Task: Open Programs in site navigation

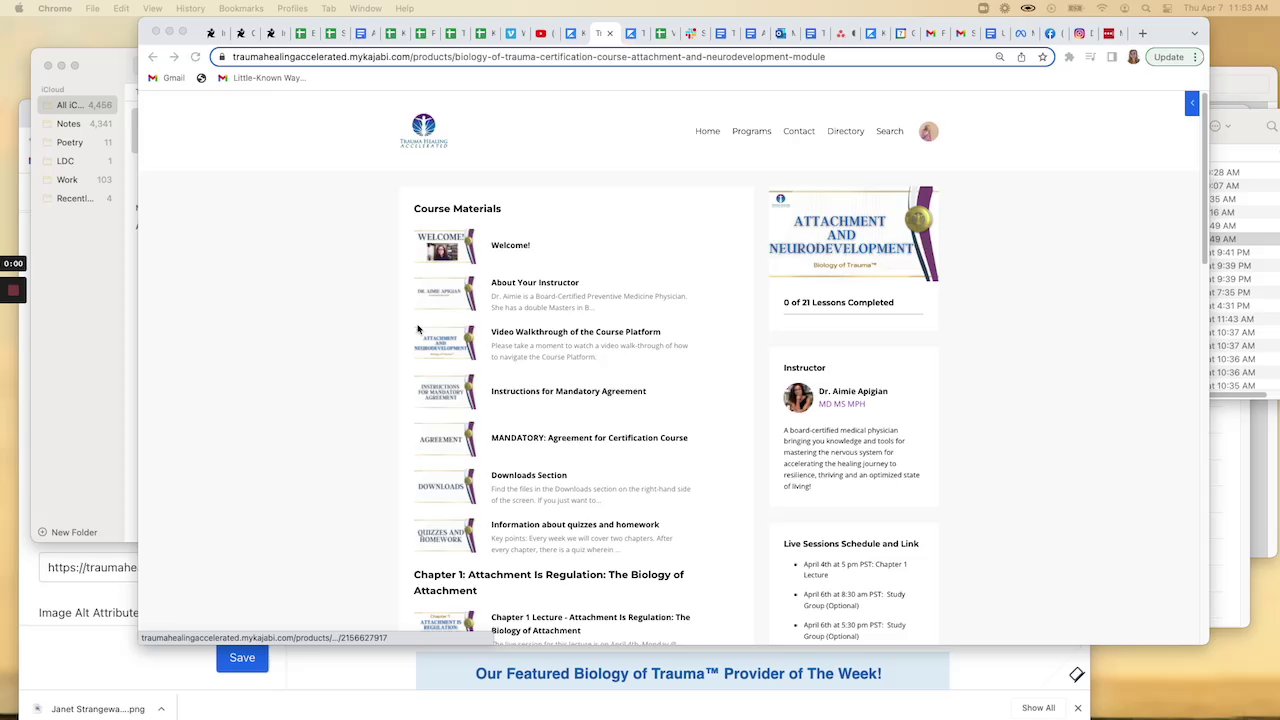Action: click(751, 131)
